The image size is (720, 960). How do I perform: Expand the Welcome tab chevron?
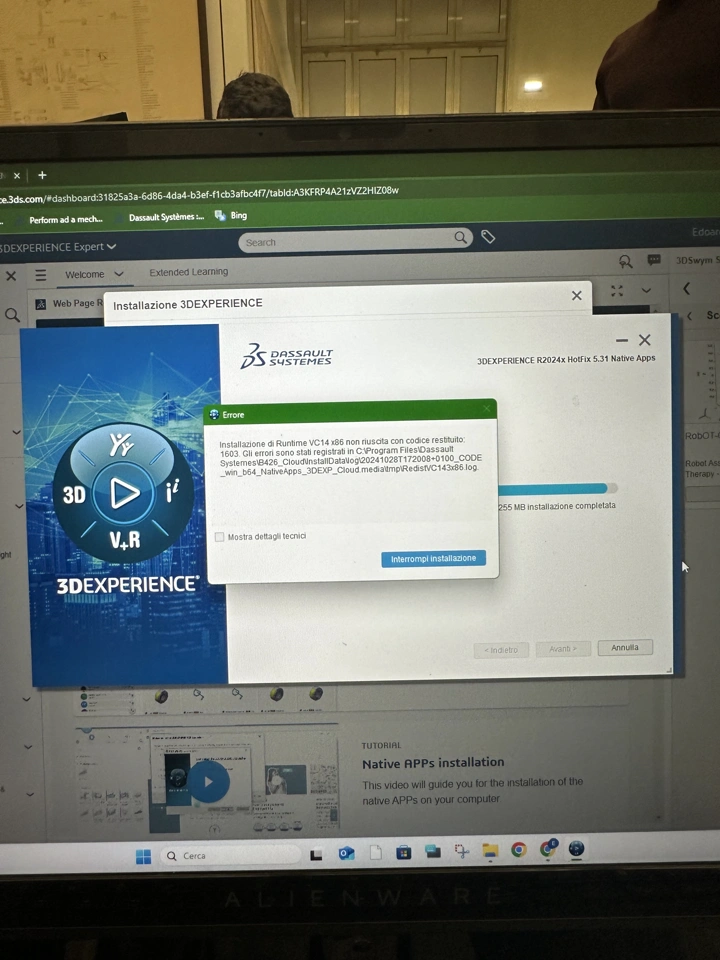click(119, 274)
